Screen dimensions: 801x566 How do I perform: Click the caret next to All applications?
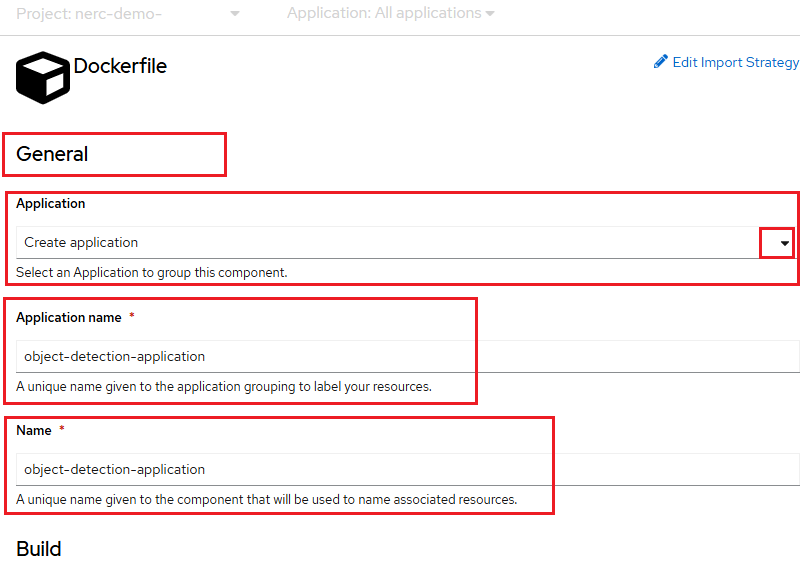[490, 14]
